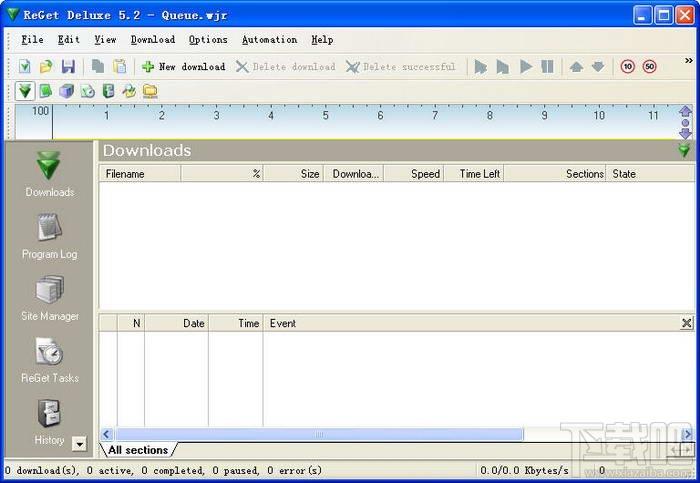Open ReGet Tasks in the sidebar
This screenshot has height=483, width=700.
point(50,361)
